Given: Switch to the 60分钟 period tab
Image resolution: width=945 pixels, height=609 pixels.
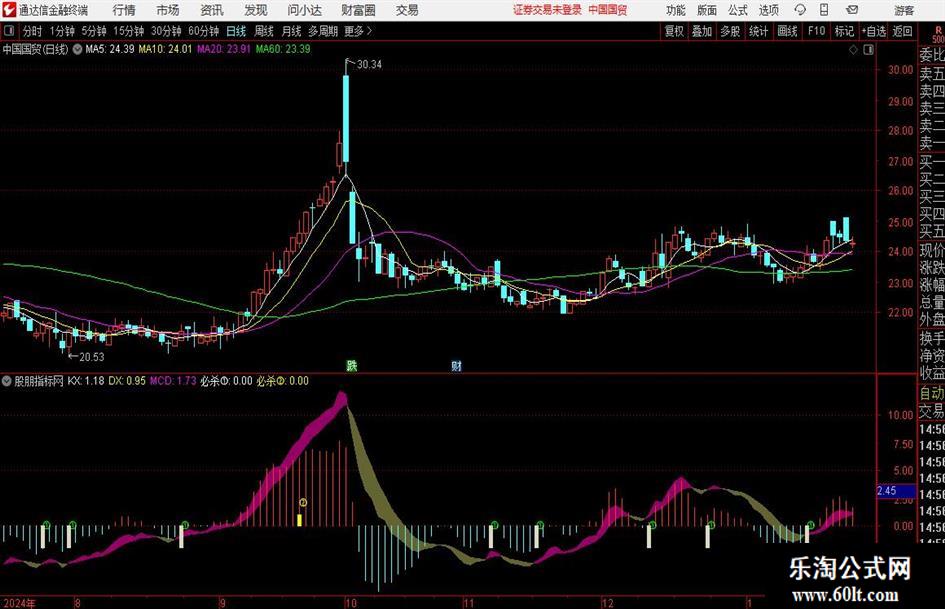Looking at the screenshot, I should [203, 31].
